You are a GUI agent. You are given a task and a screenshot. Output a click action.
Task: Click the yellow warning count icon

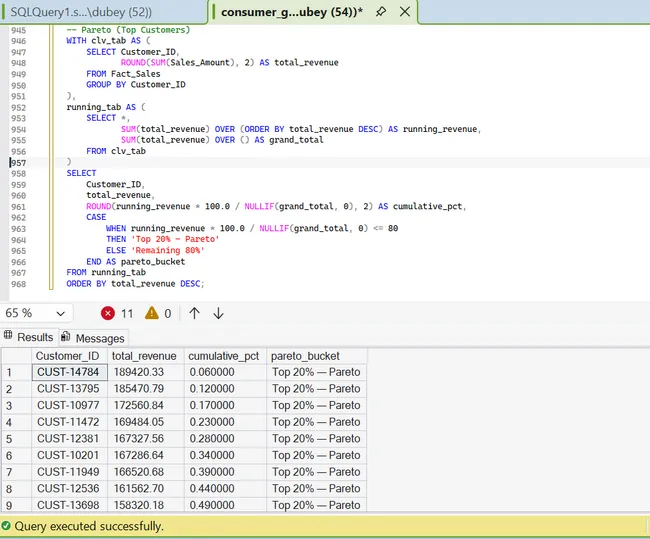pos(152,313)
